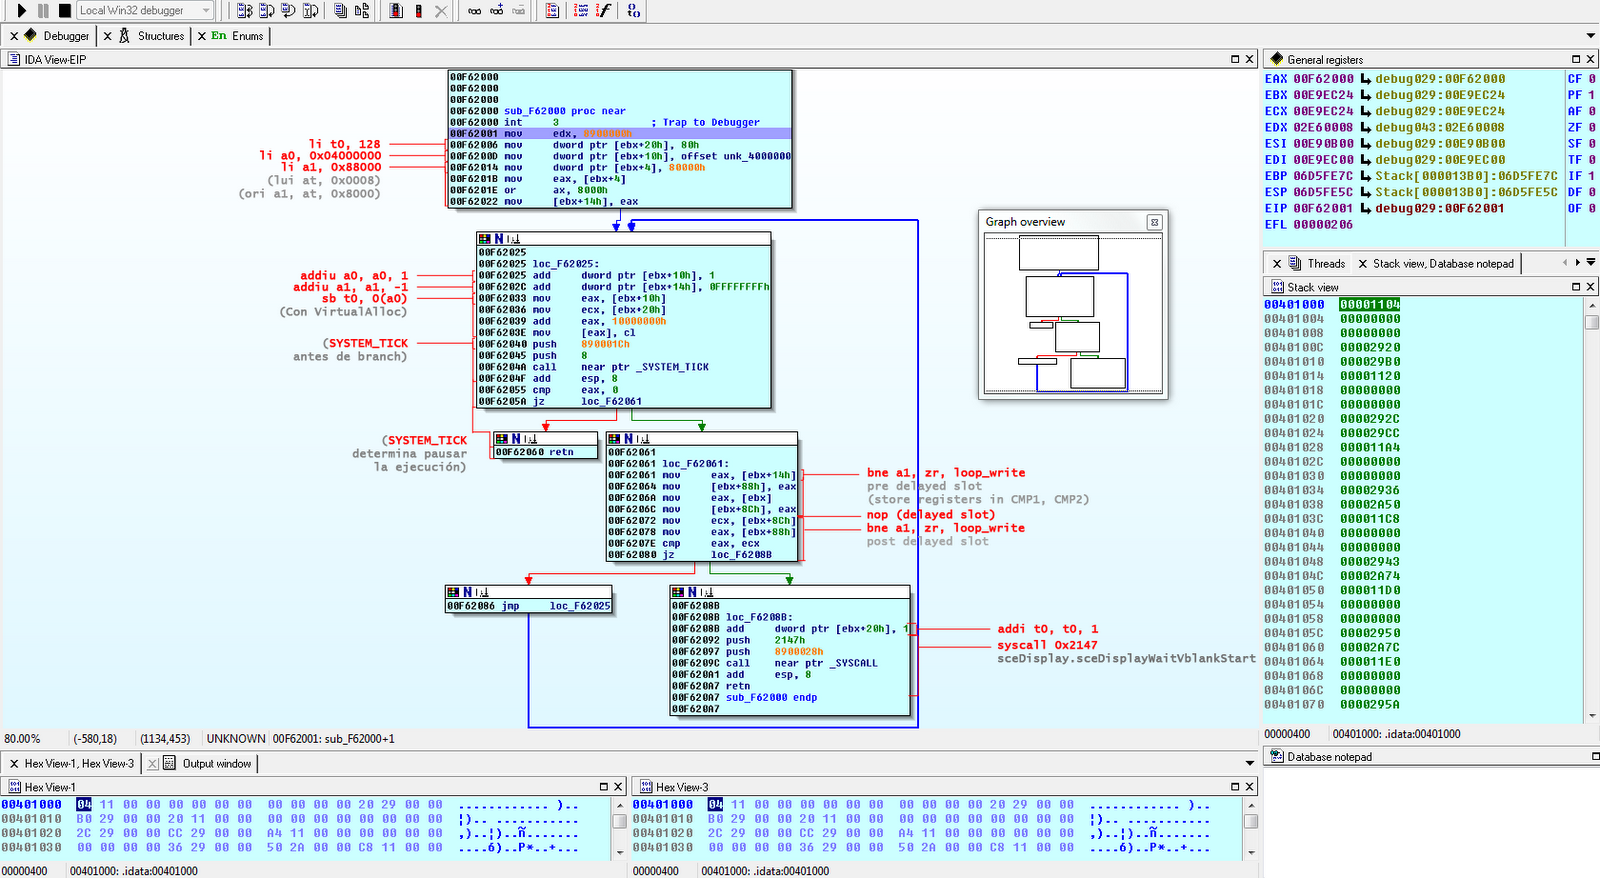Click the step over toolbar icon

pyautogui.click(x=267, y=11)
